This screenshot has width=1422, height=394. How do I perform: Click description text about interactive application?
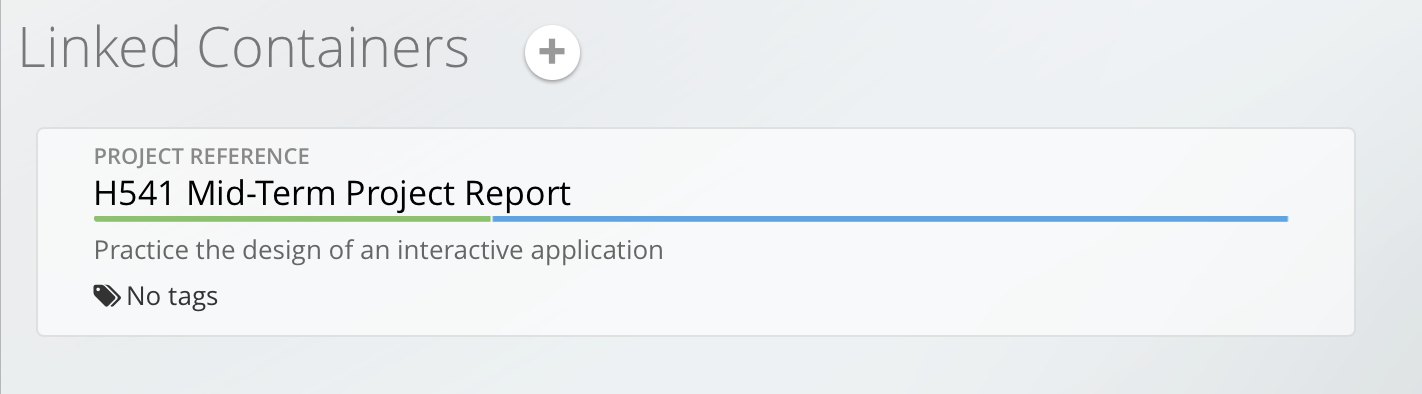tap(379, 249)
